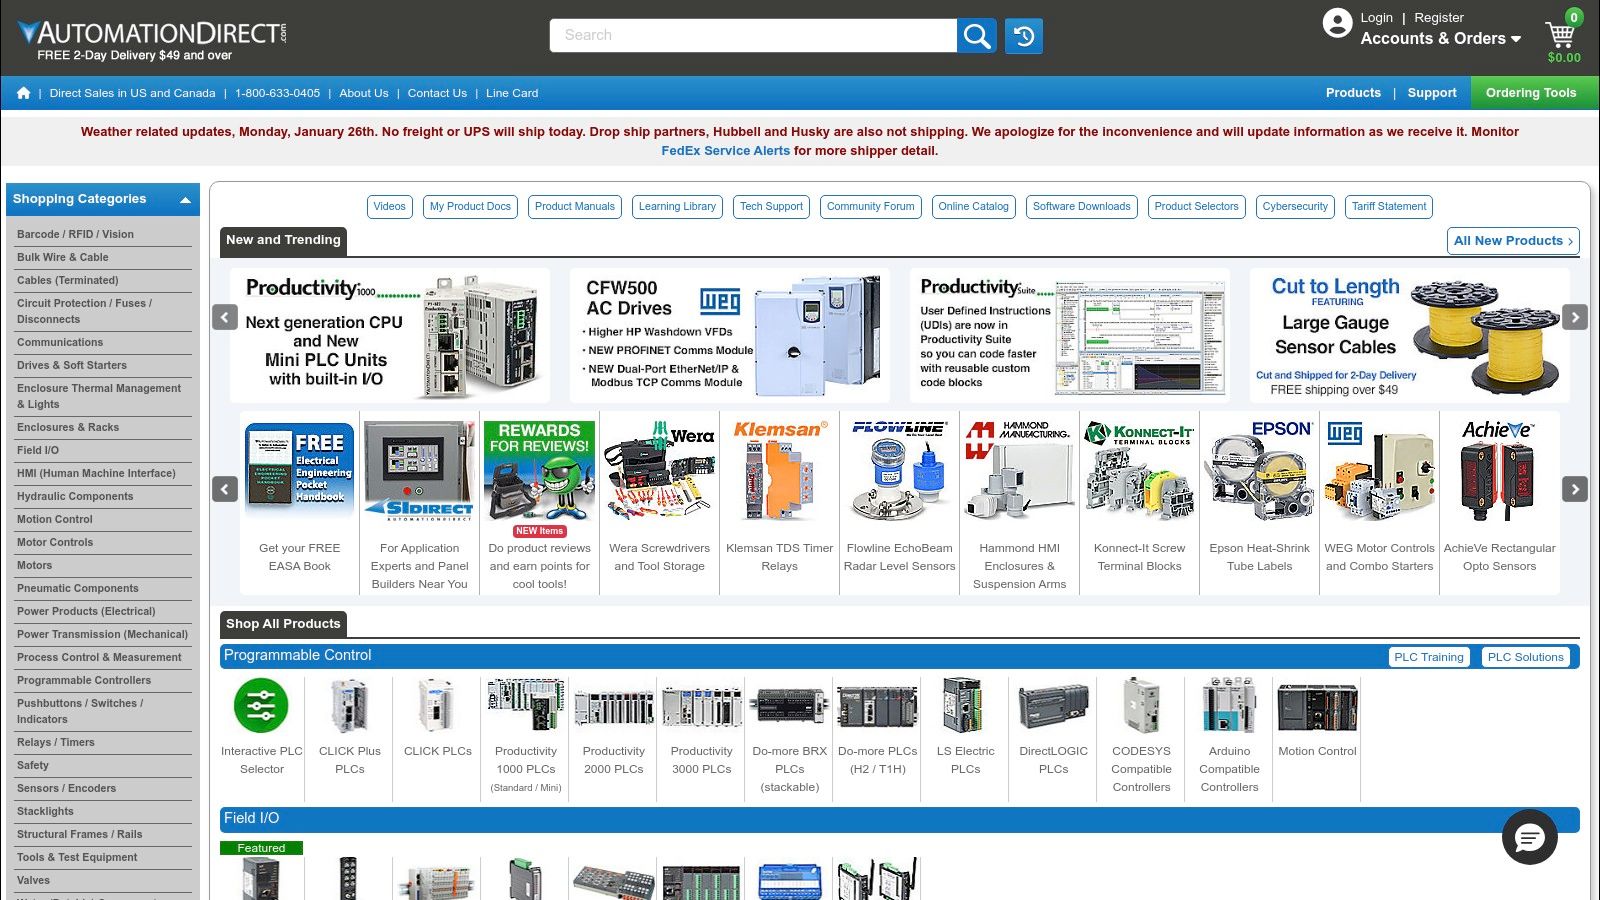Click the search magnifier icon
Viewport: 1600px width, 900px height.
click(976, 34)
